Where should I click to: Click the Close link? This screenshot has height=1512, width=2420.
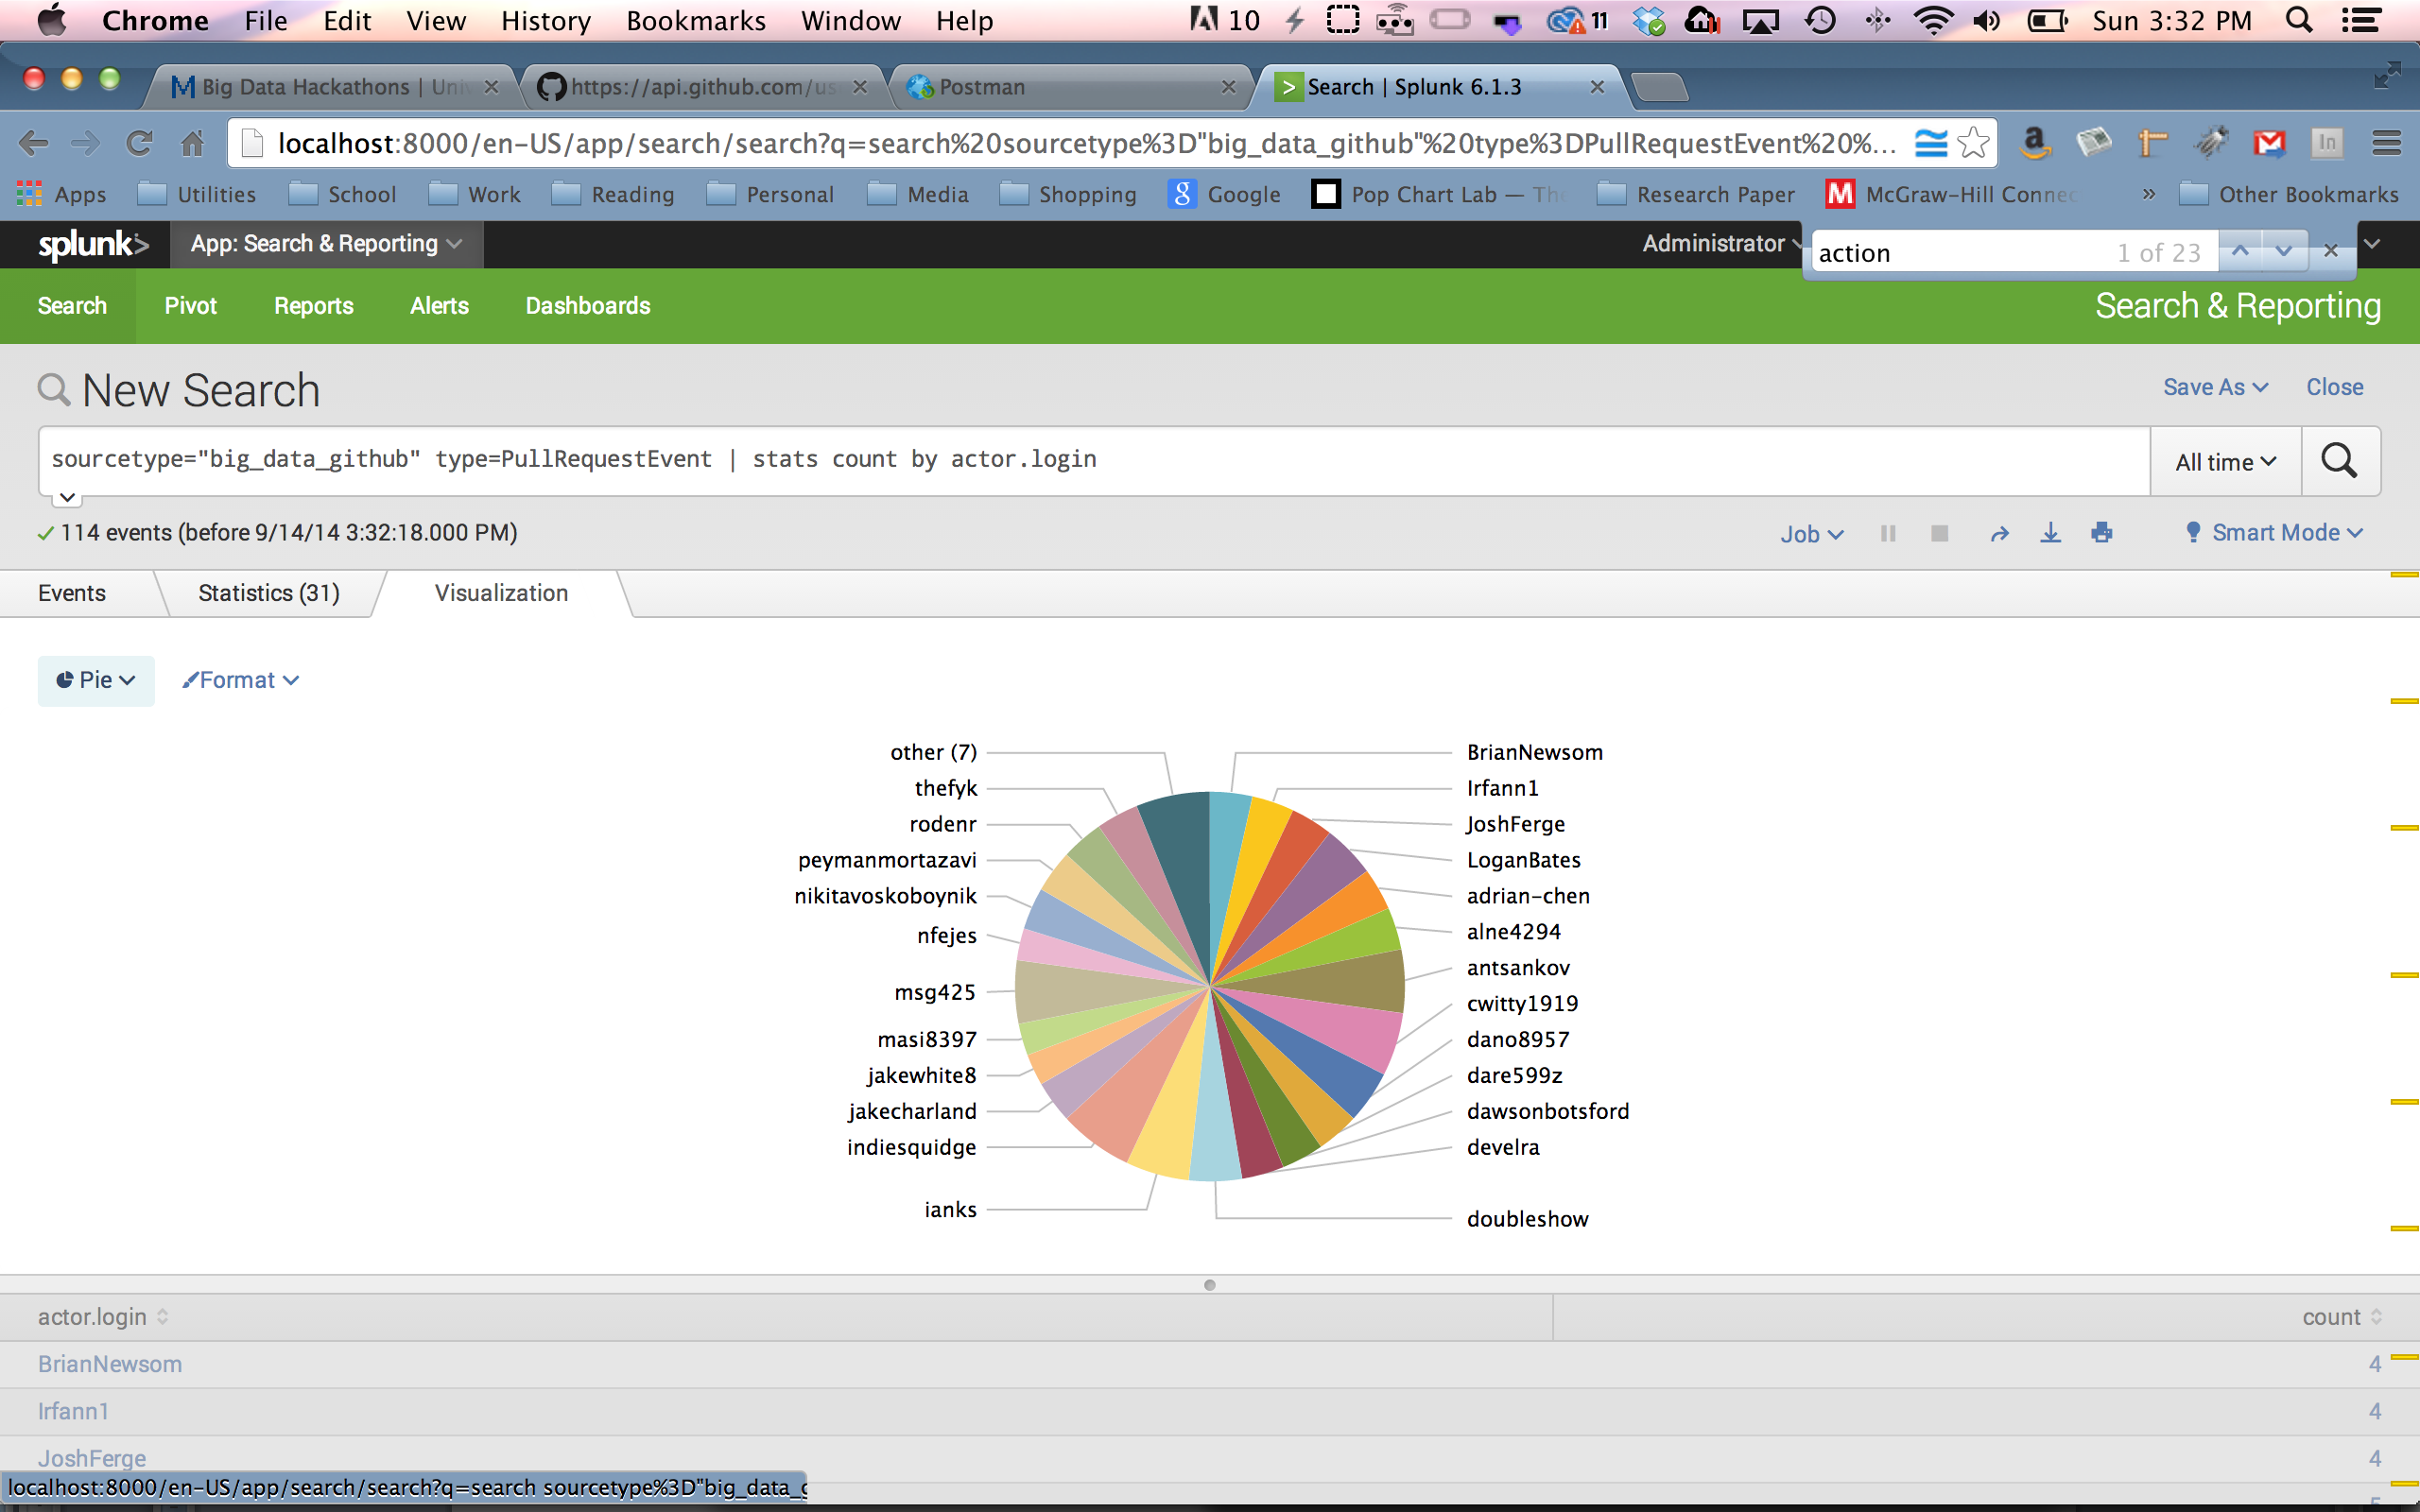2334,387
